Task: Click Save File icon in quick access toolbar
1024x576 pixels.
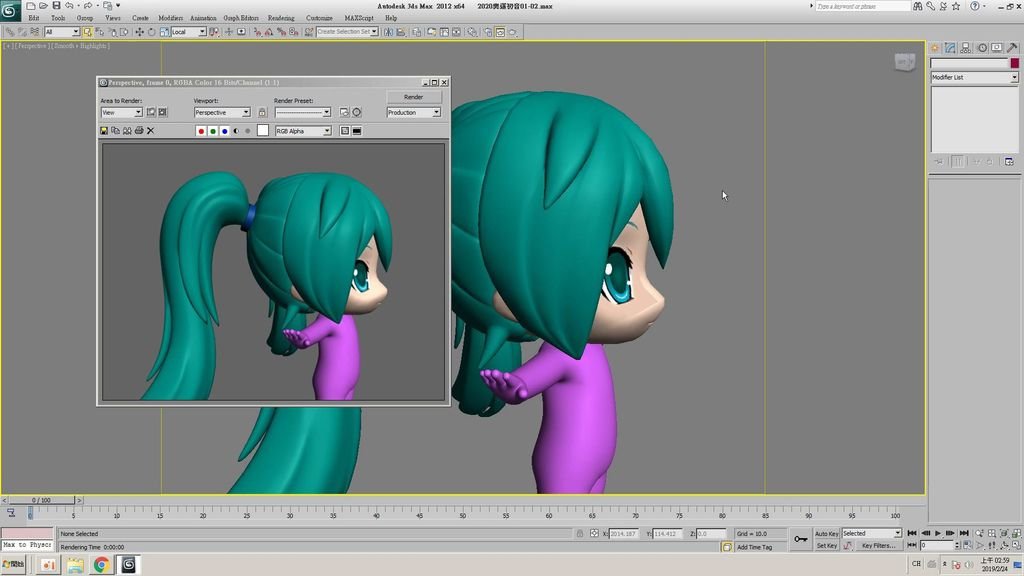Action: coord(56,6)
